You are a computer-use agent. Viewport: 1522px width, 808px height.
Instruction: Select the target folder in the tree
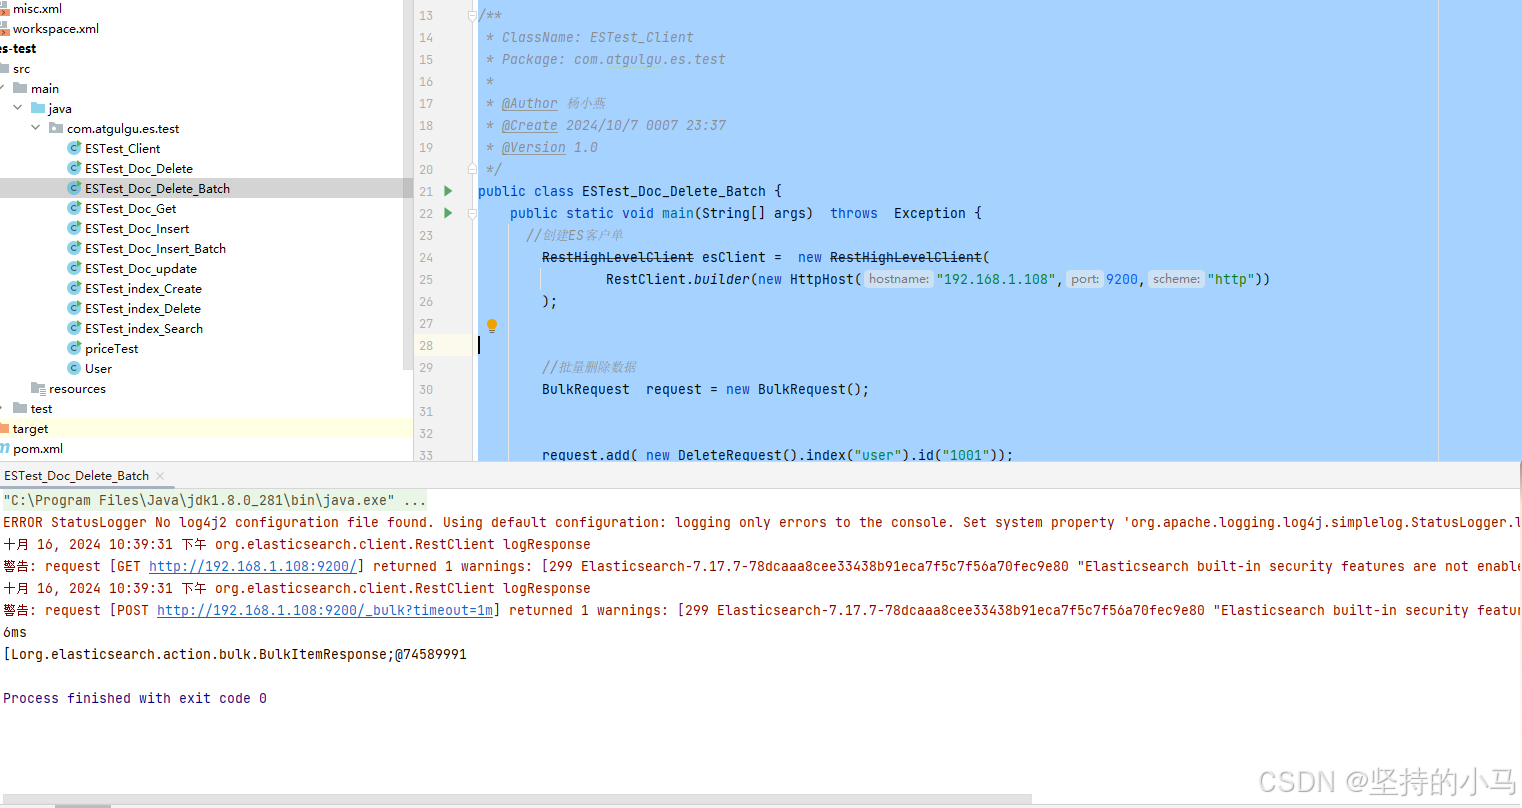click(30, 428)
